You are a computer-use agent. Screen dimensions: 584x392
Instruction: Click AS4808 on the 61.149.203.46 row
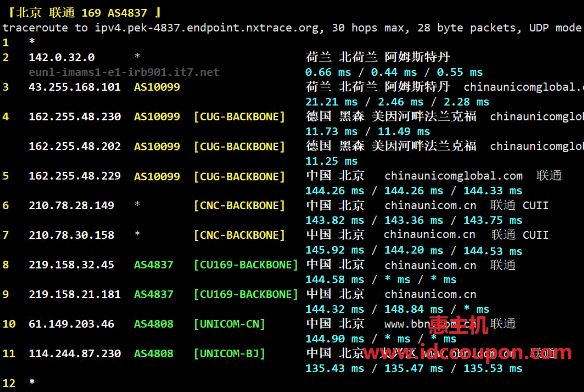[x=153, y=324]
